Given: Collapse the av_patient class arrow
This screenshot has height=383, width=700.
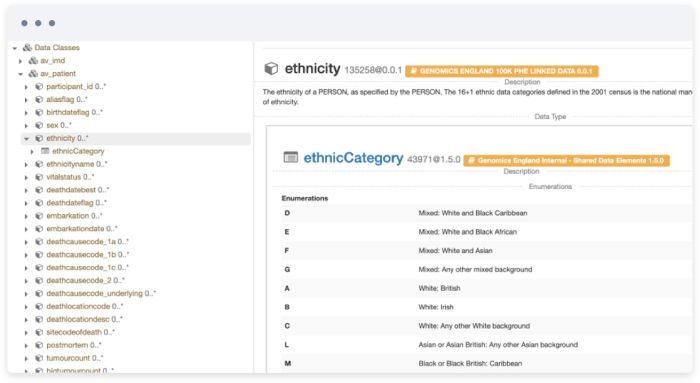Looking at the screenshot, I should [x=21, y=74].
